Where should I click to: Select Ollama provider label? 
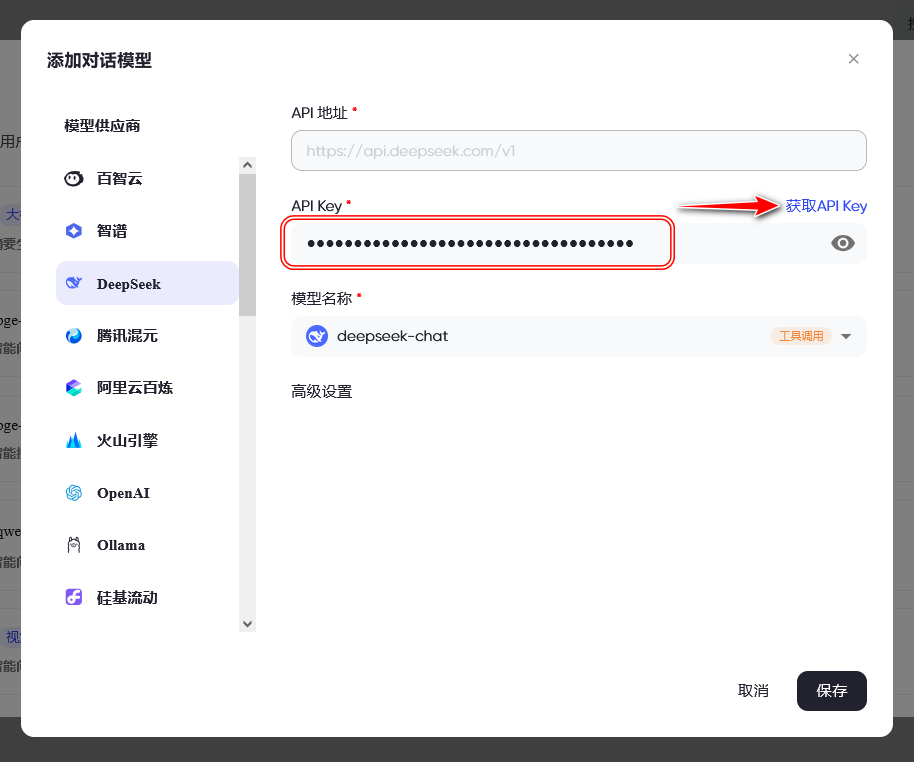coord(121,545)
